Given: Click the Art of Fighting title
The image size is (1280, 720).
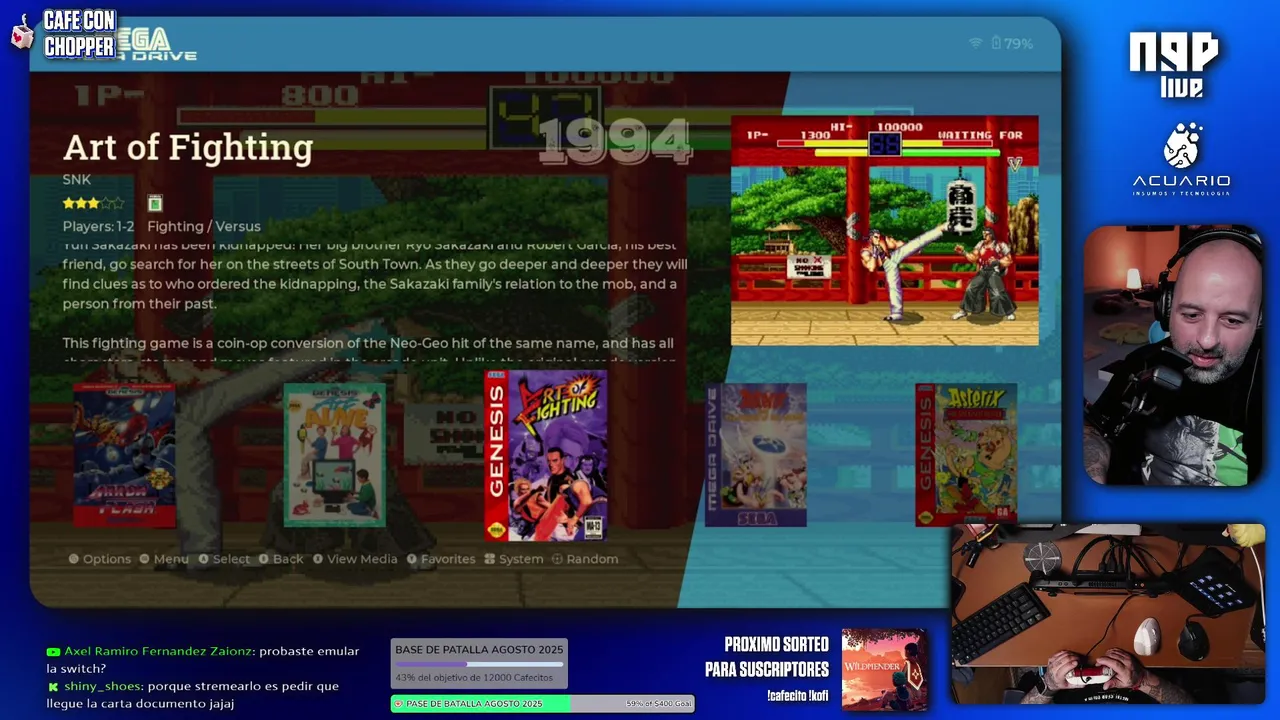Looking at the screenshot, I should (188, 147).
